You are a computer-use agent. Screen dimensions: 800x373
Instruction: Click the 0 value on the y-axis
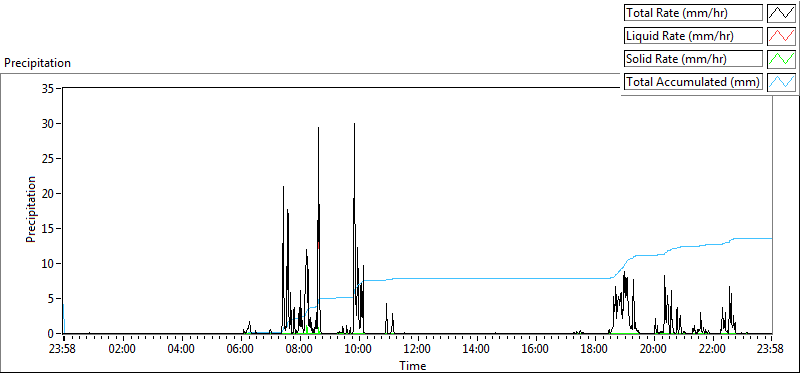(x=52, y=334)
